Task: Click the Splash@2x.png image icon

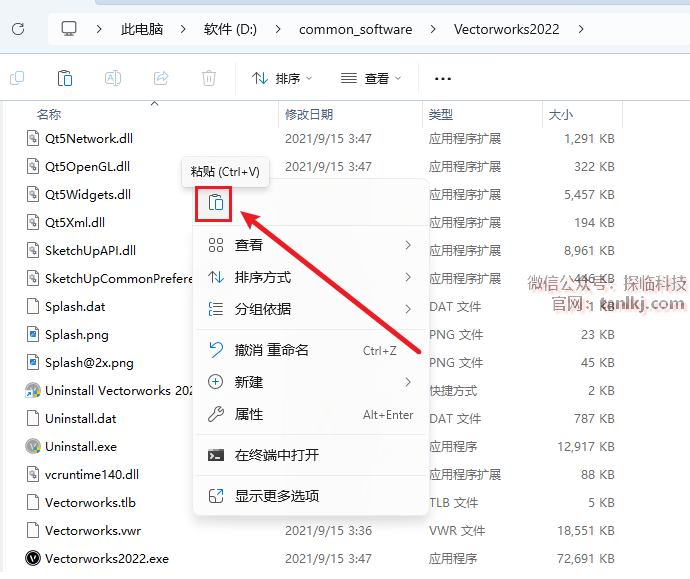Action: [33, 363]
